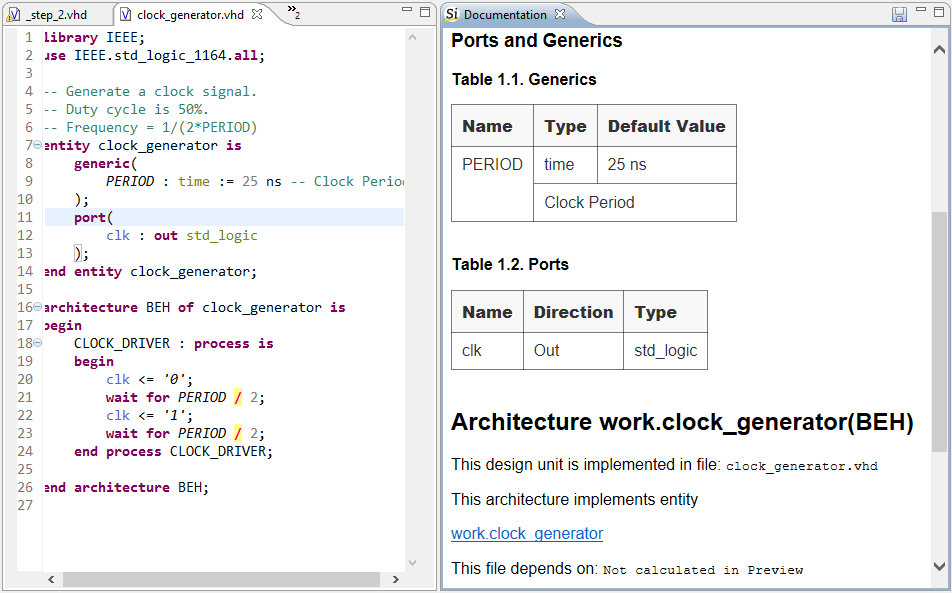Minimize the Documentation view
Screen dimensions: 952x593
click(921, 10)
